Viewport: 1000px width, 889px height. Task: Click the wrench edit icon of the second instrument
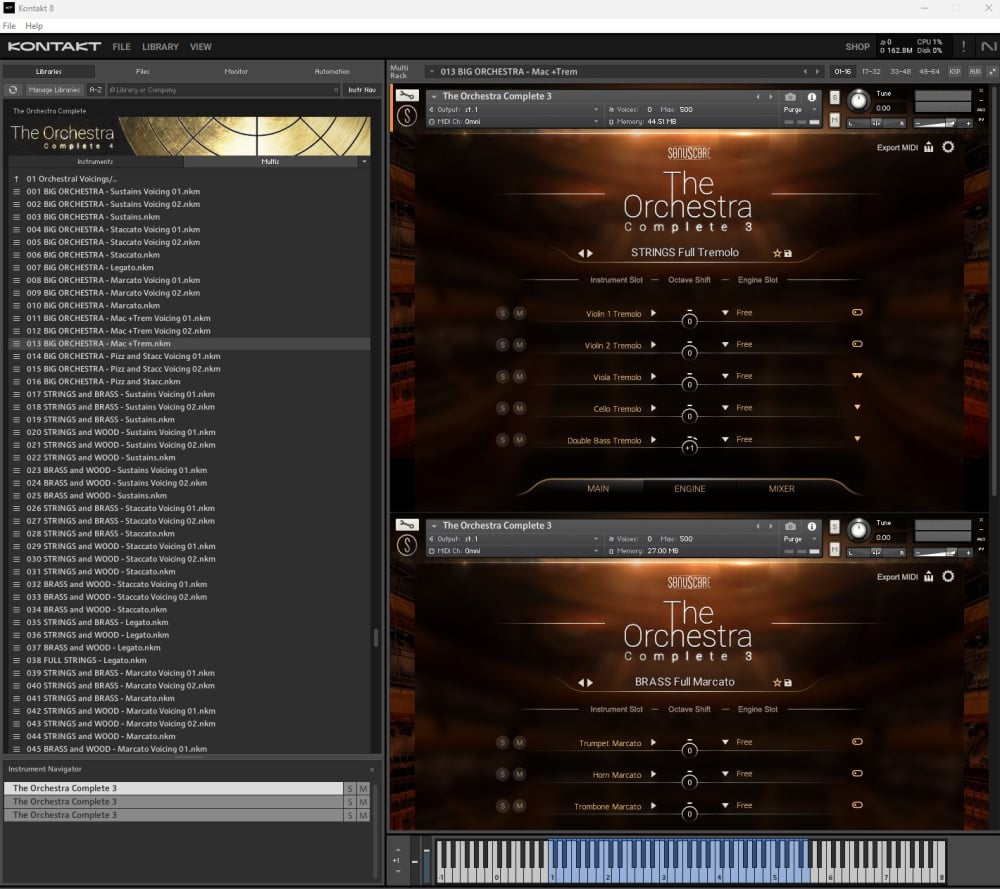pyautogui.click(x=407, y=525)
